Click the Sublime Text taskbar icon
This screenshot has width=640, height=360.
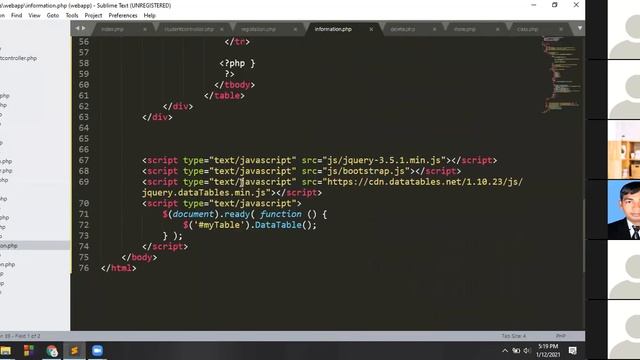(x=74, y=351)
